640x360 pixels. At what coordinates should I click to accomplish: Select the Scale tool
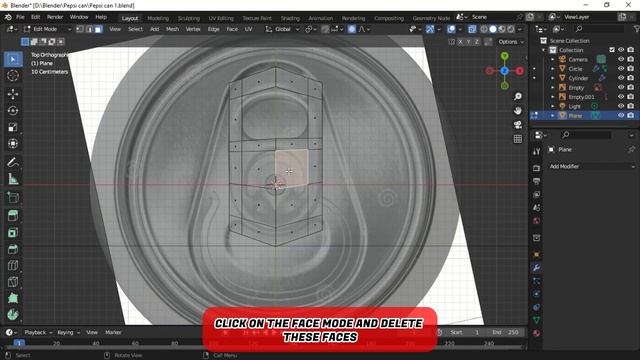(13, 127)
